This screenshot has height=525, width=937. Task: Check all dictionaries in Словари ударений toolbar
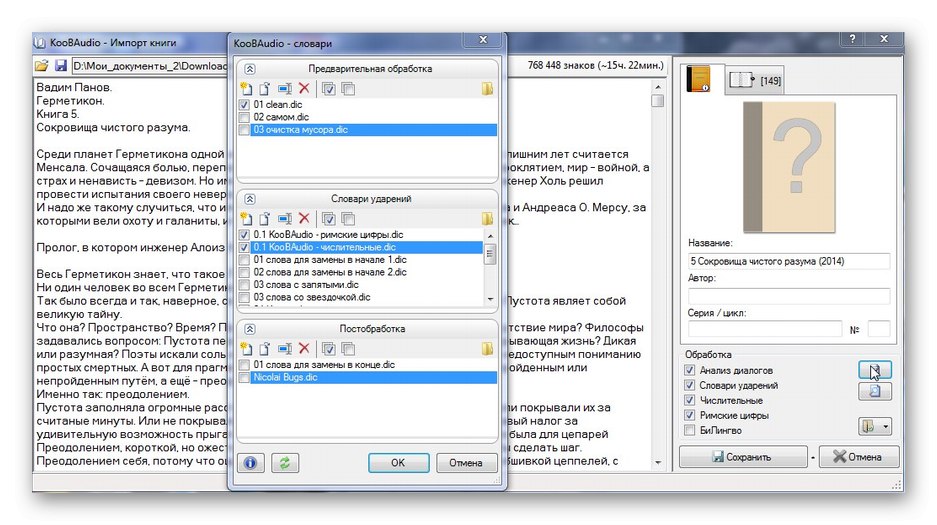tap(329, 219)
